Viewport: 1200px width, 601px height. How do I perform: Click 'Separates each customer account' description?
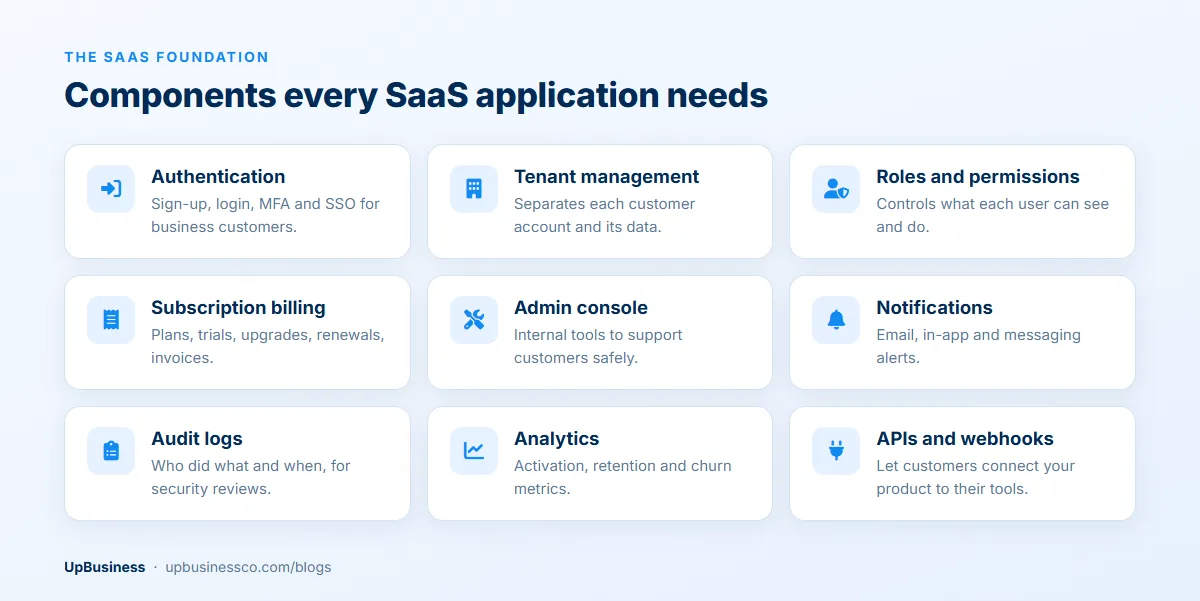click(x=604, y=215)
